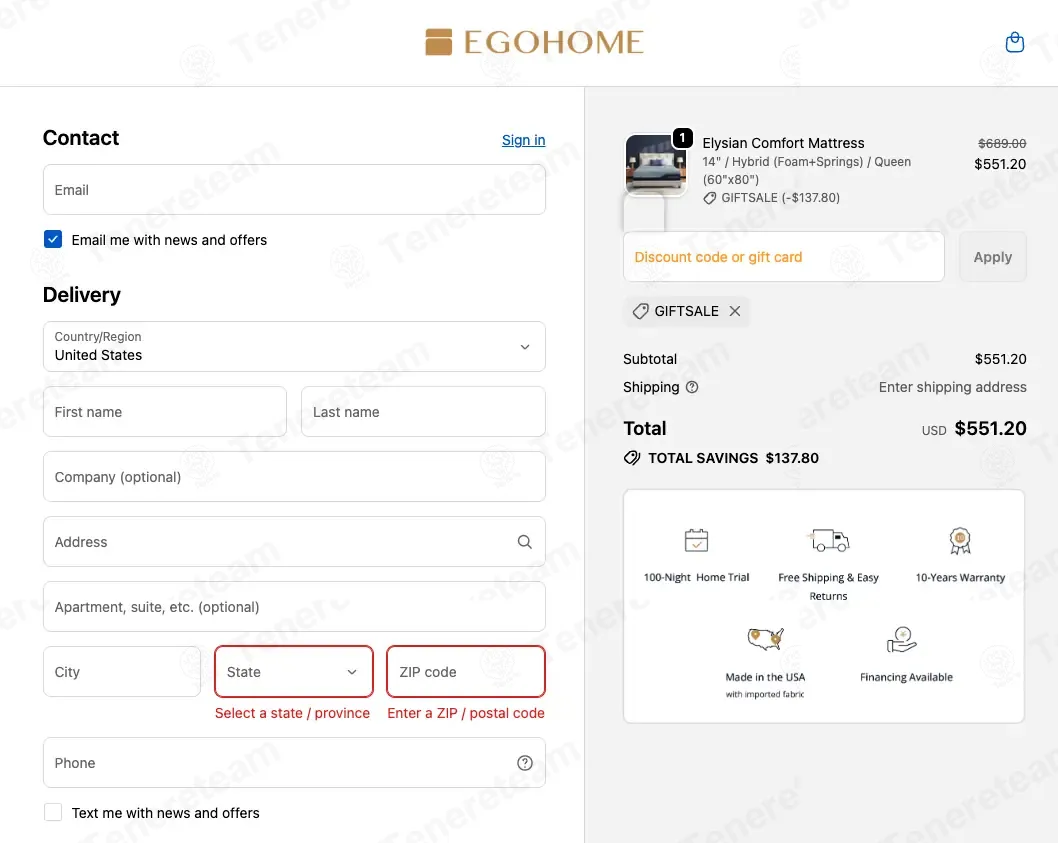Focus the Discount code or gift card field
The height and width of the screenshot is (843, 1058).
pyautogui.click(x=783, y=256)
